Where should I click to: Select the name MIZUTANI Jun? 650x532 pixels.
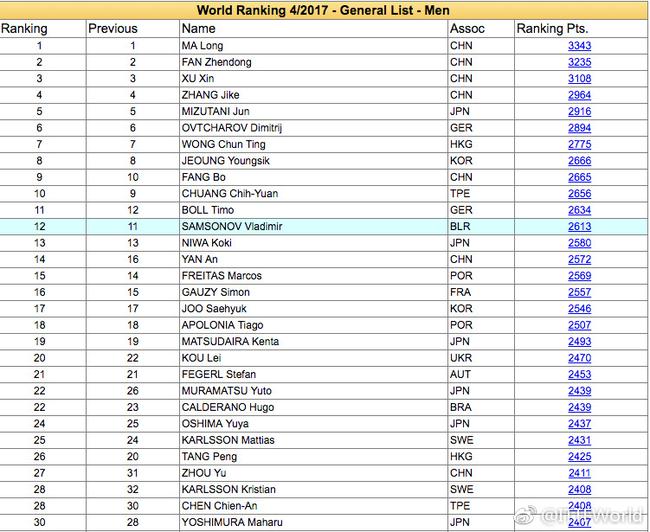[x=216, y=112]
